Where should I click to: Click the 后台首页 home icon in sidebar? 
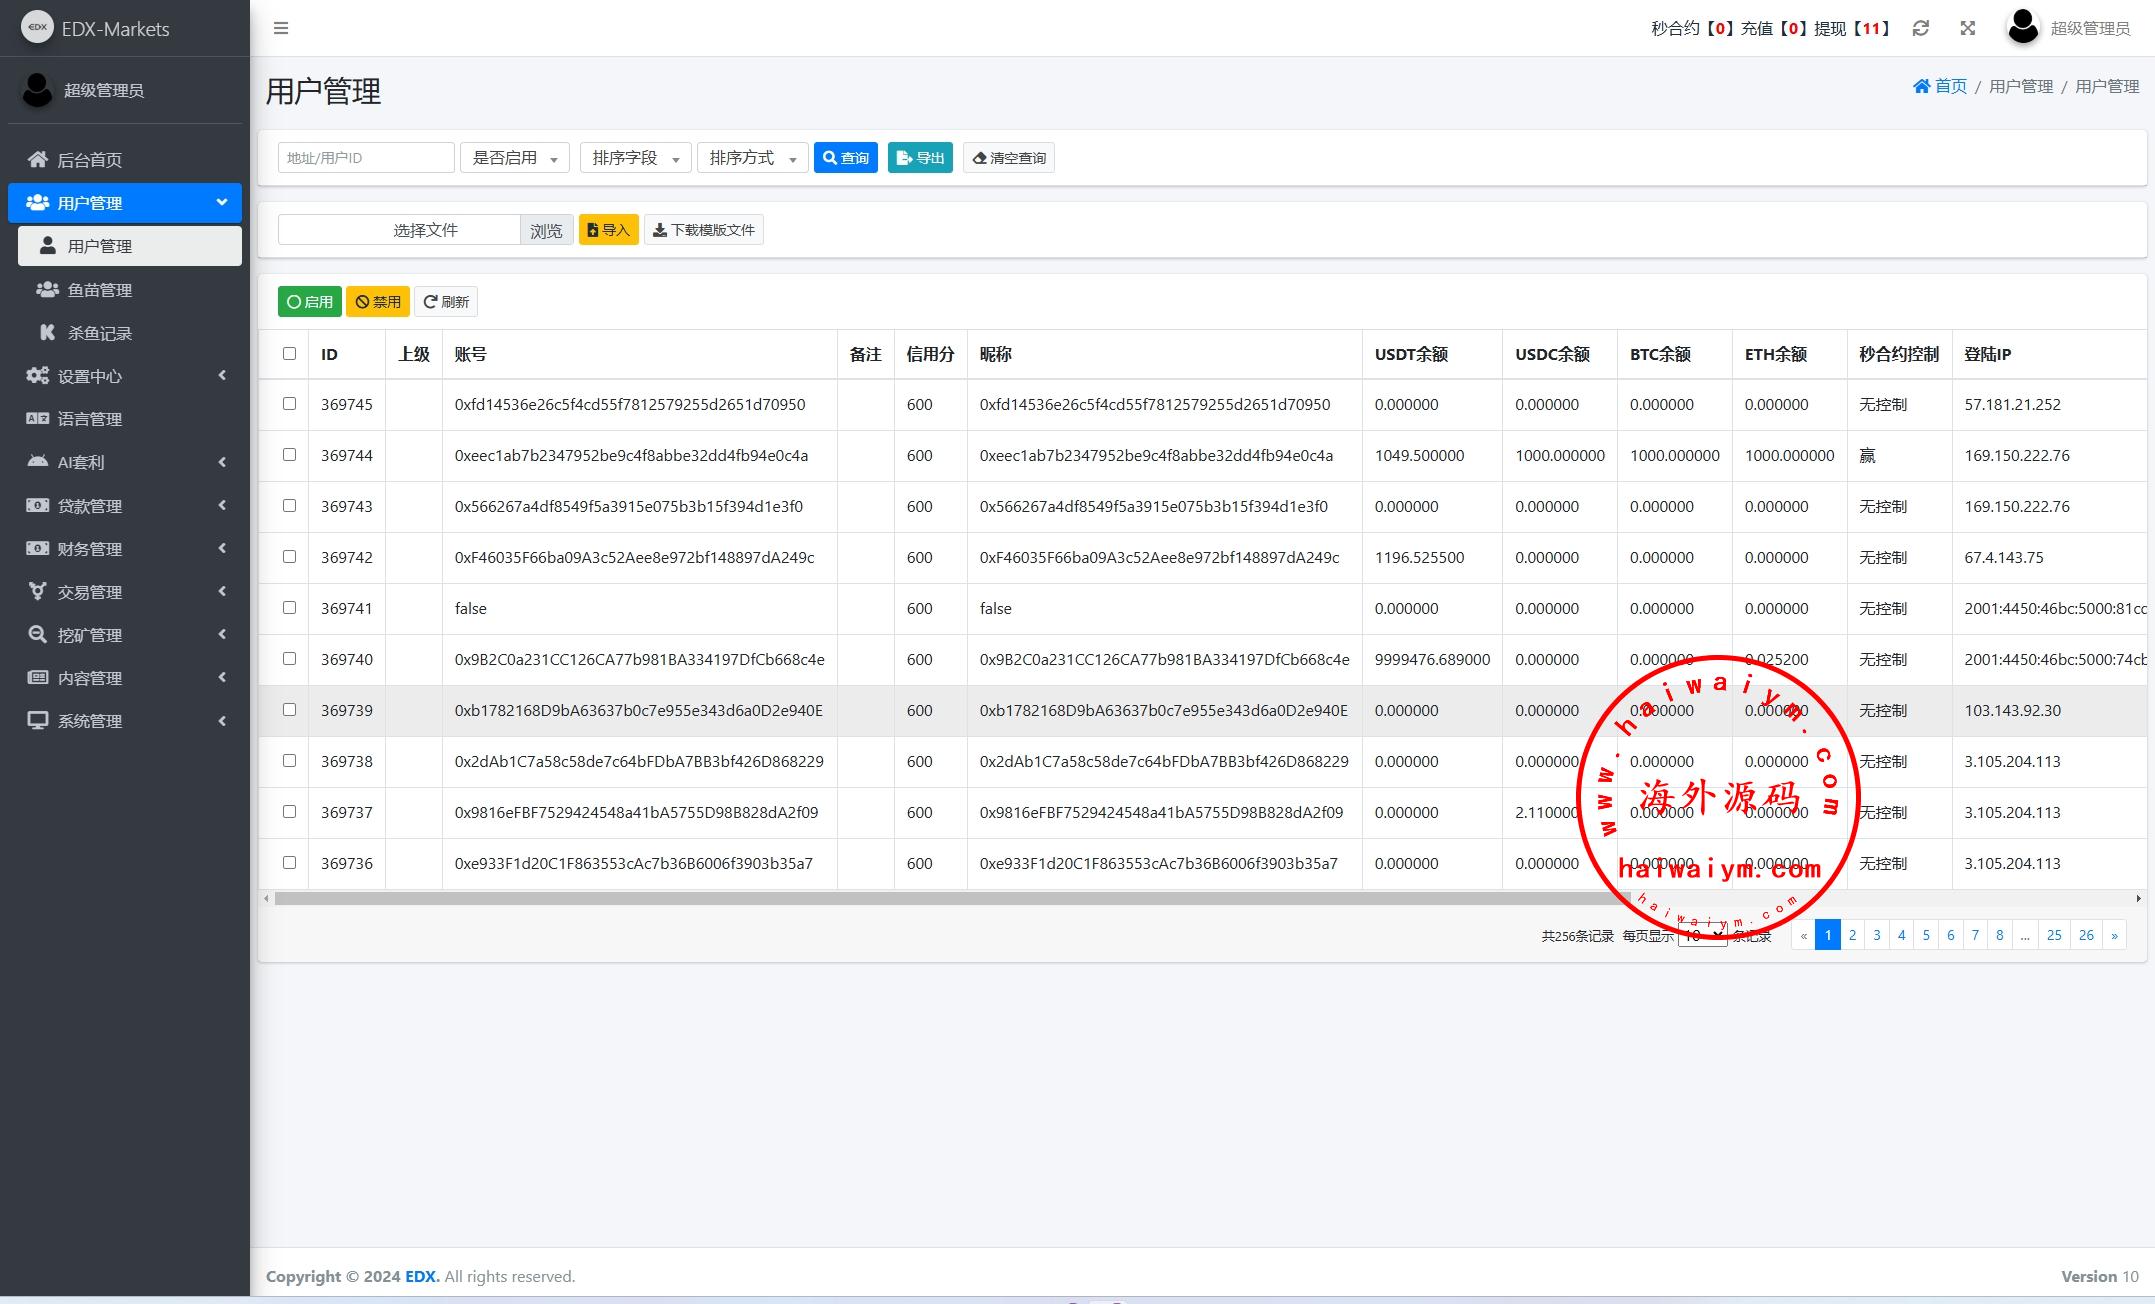click(38, 159)
